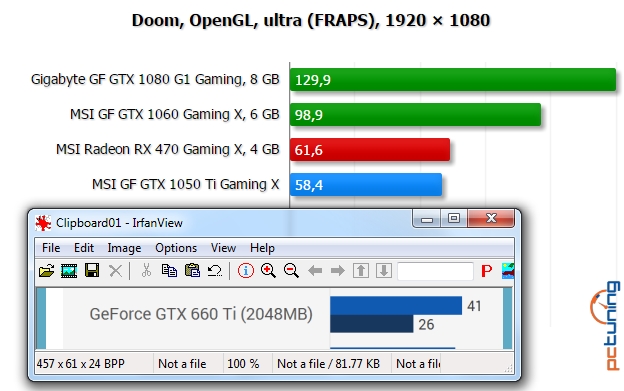Click the value 26 beside the dark bar
Image resolution: width=624 pixels, height=391 pixels.
coord(426,325)
